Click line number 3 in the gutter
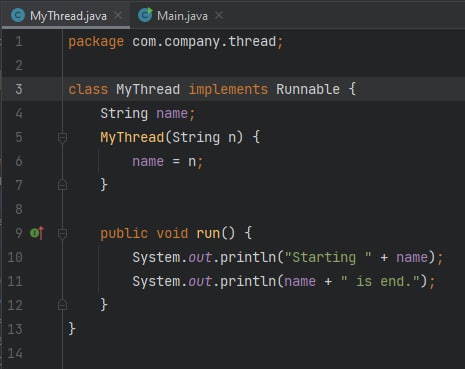The height and width of the screenshot is (369, 465). (19, 89)
